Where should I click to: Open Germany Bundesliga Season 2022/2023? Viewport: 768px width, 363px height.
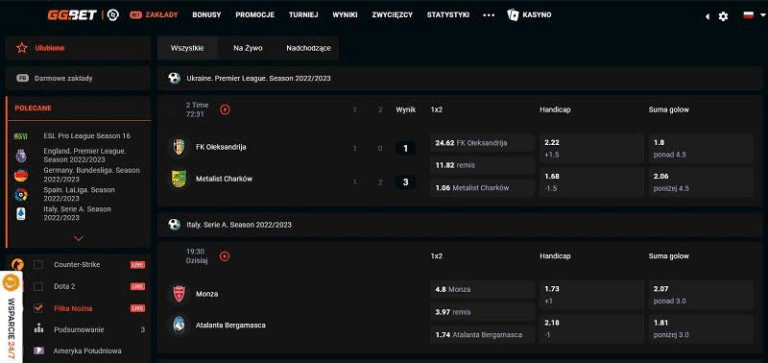click(91, 174)
